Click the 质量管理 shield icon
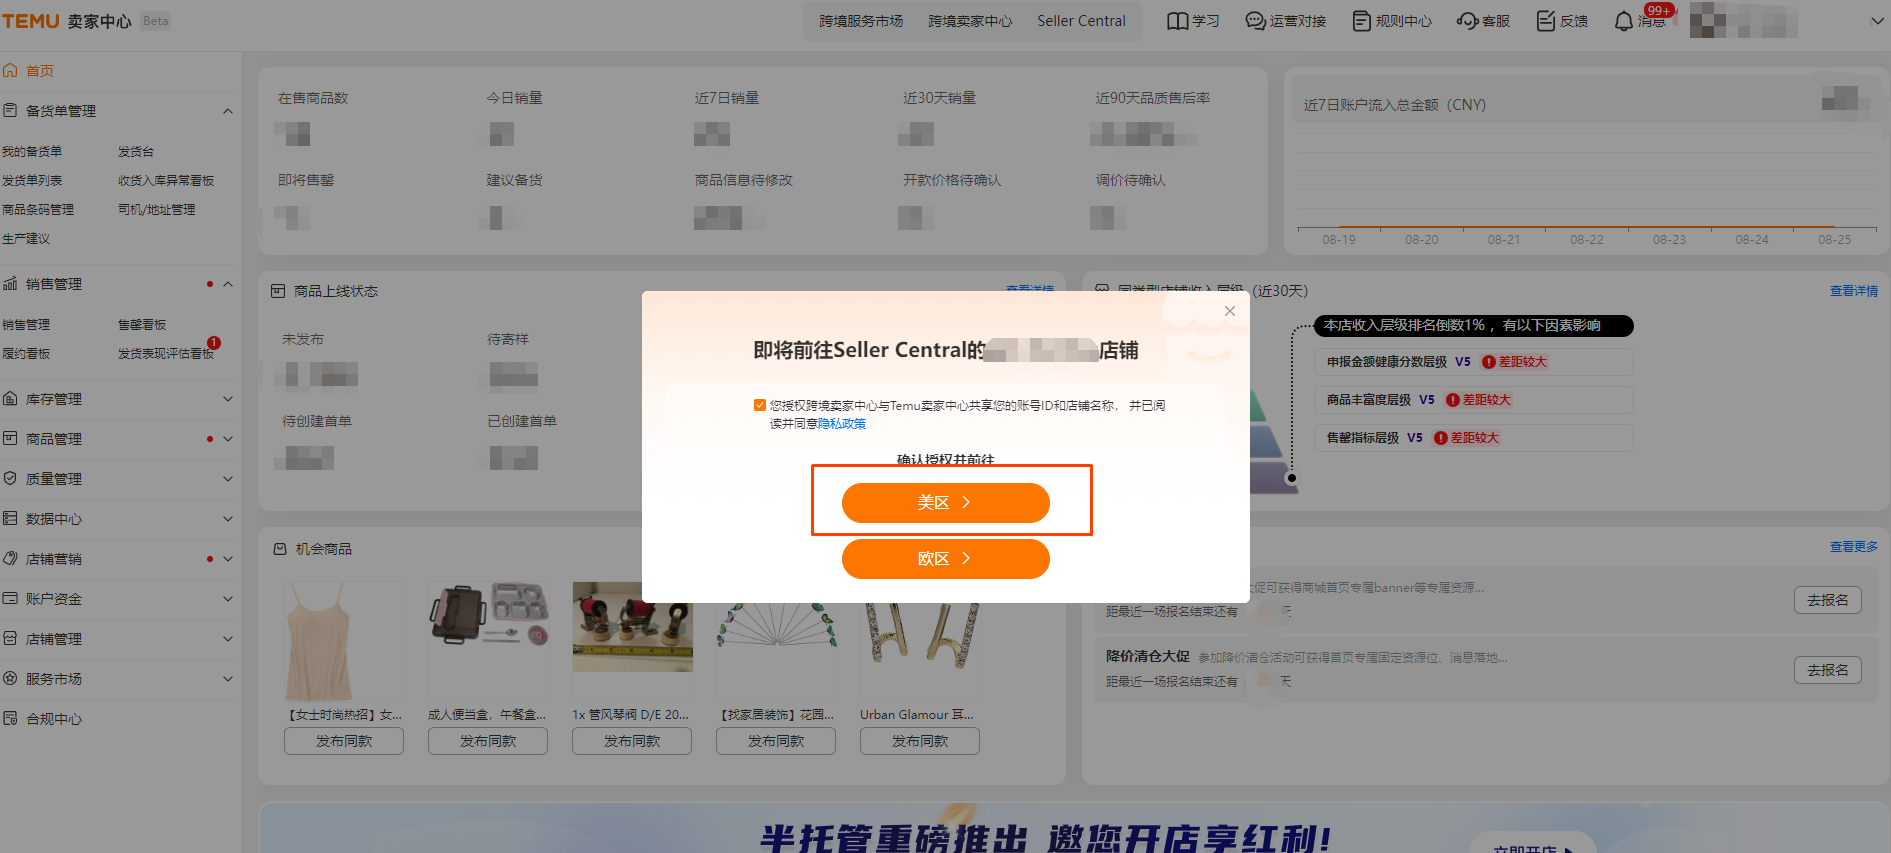This screenshot has height=853, width=1891. (10, 479)
